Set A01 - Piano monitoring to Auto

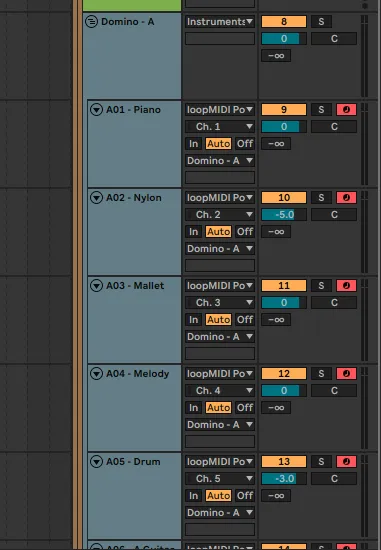point(219,144)
